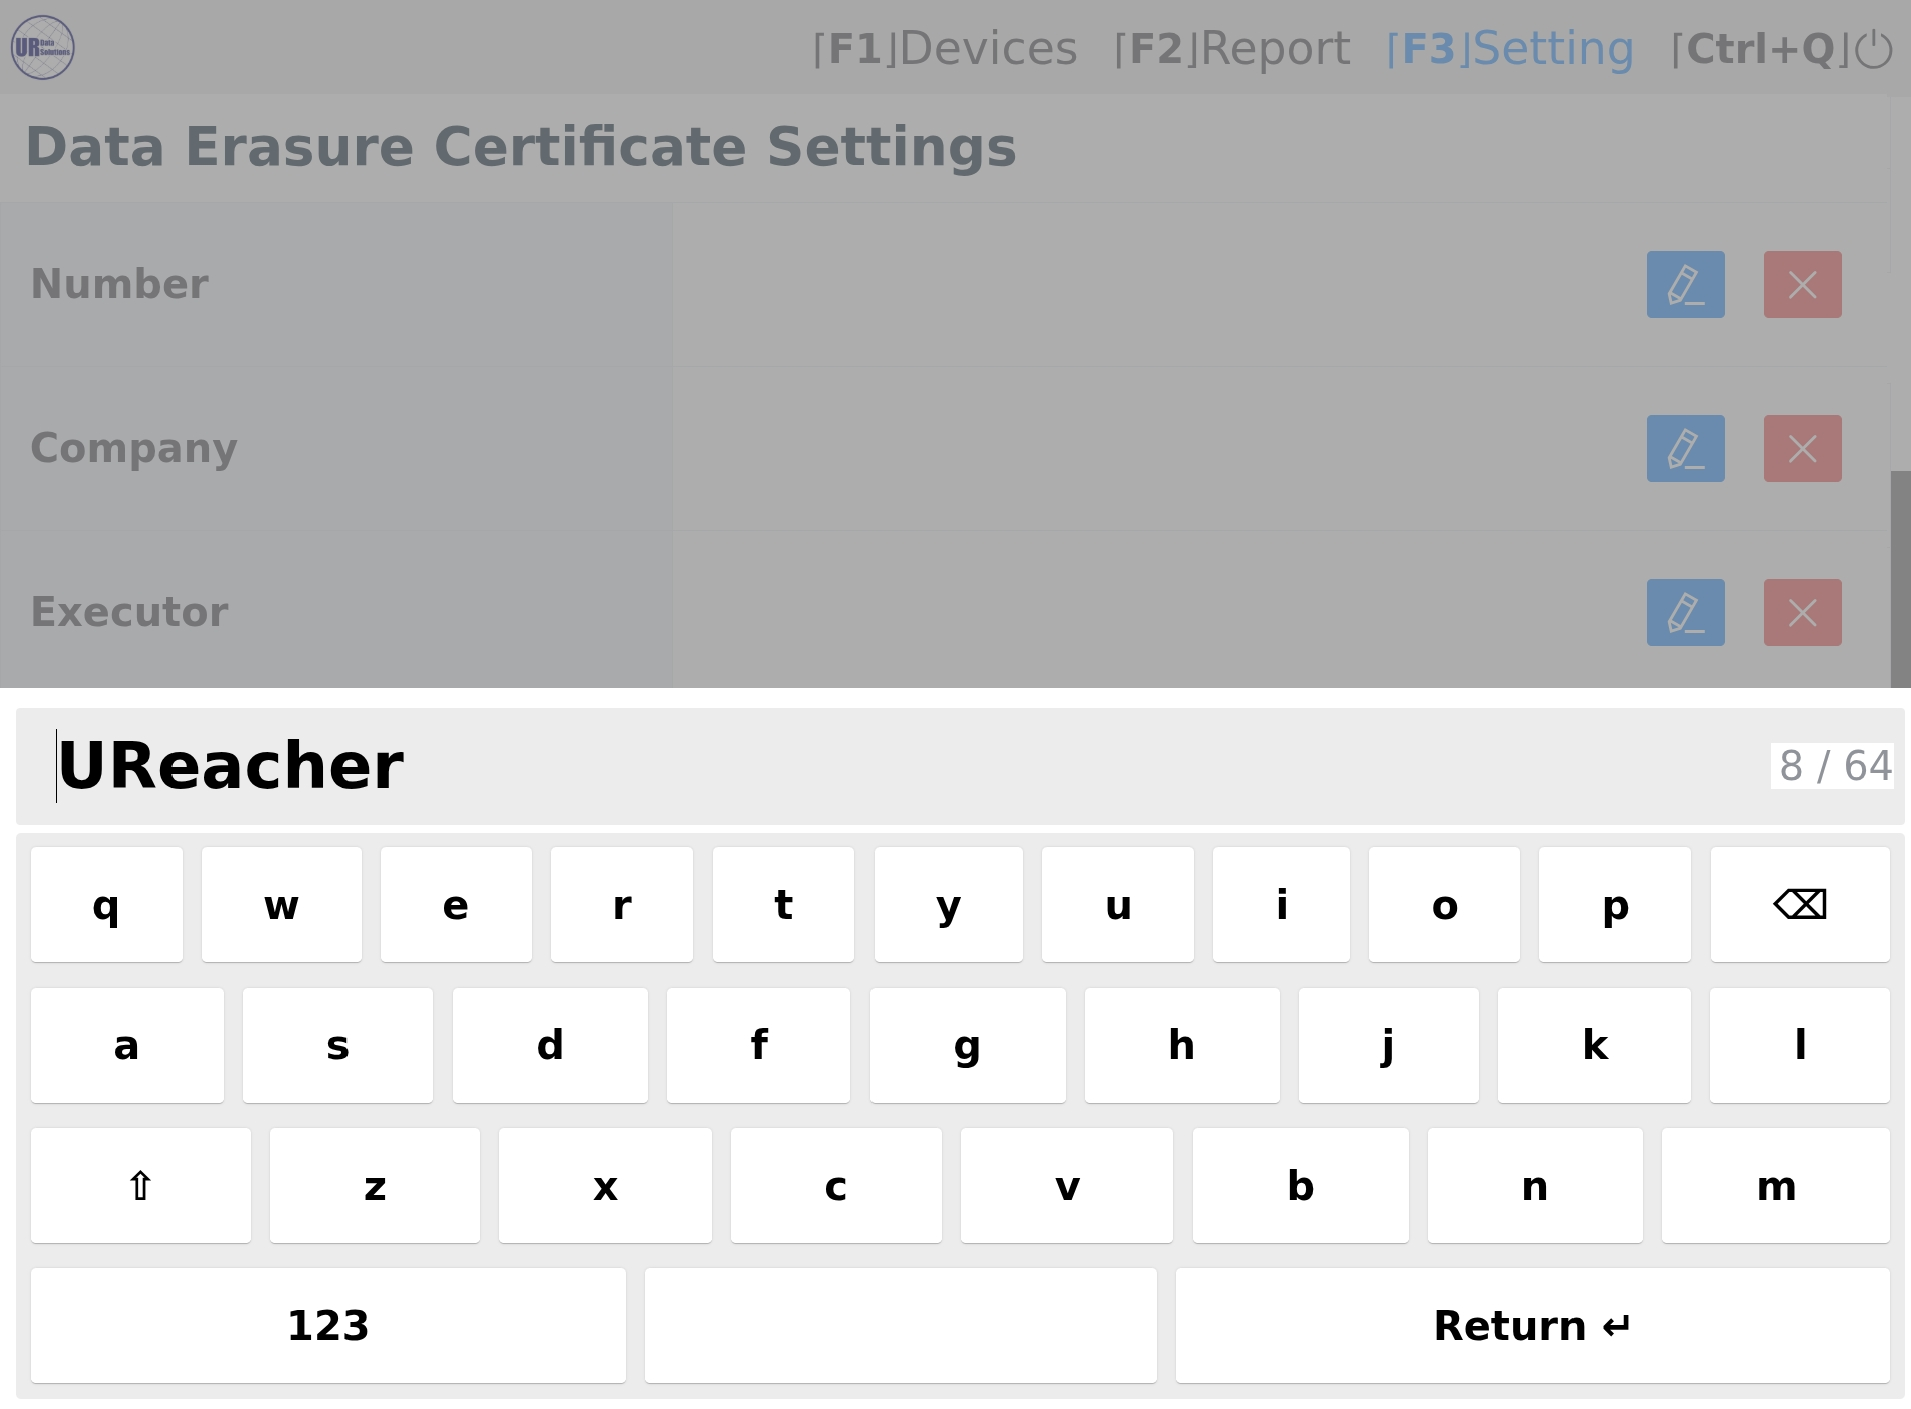Switch to the F3 Setting tab
This screenshot has height=1409, width=1911.
coord(1510,49)
